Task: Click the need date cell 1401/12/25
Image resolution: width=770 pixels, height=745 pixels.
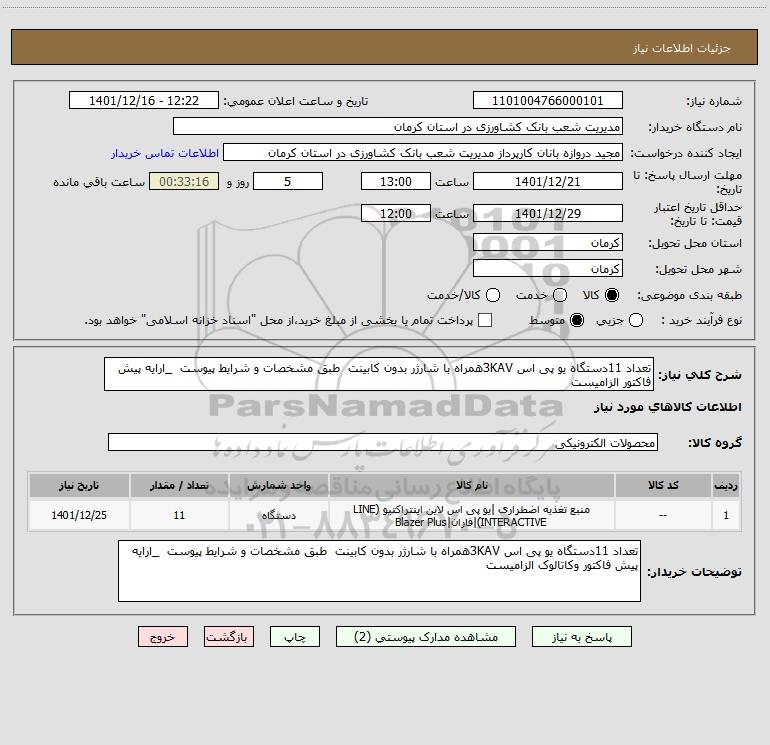Action: [79, 515]
